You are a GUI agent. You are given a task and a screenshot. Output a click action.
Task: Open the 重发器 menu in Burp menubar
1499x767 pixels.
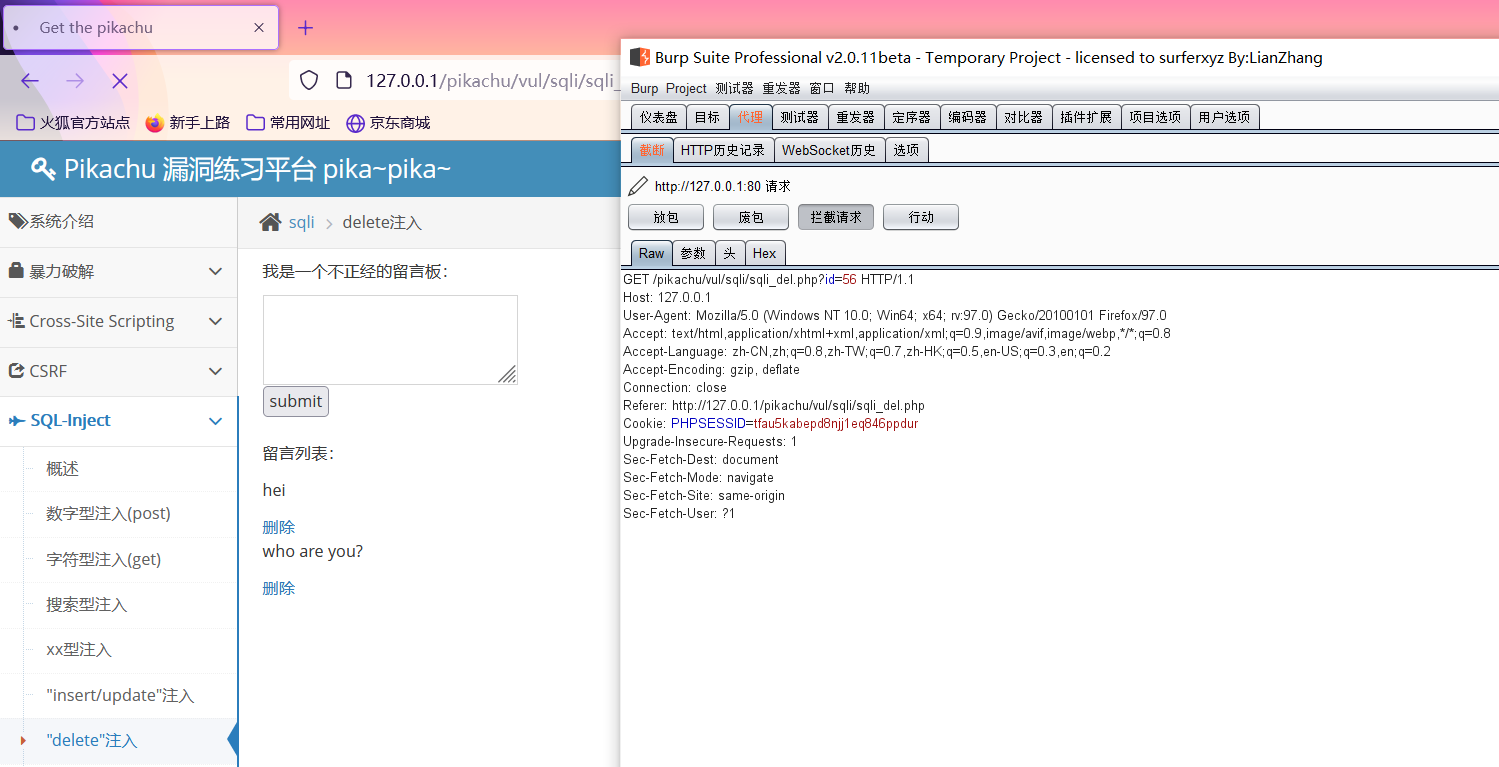pos(782,88)
